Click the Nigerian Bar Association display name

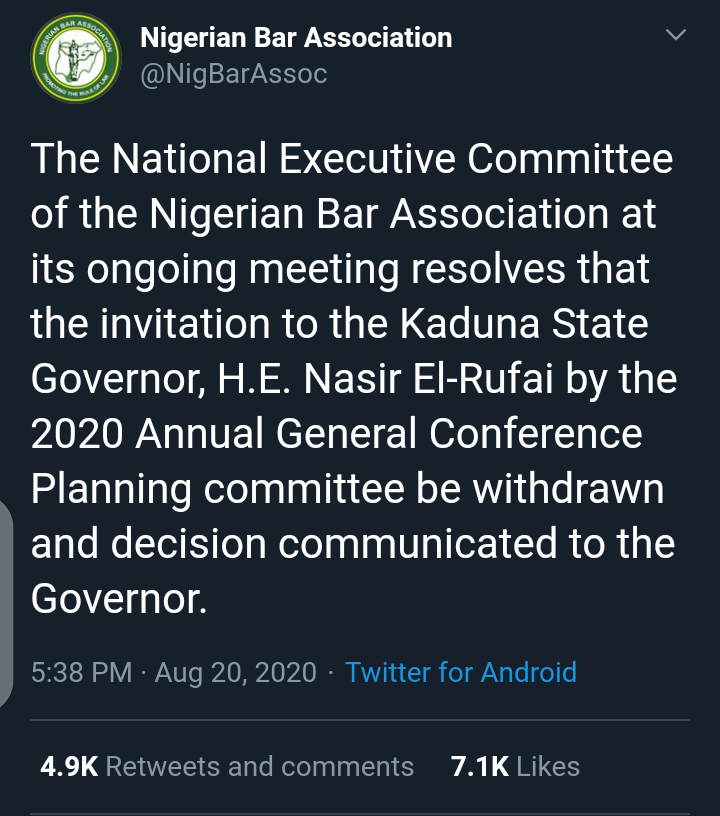[x=296, y=38]
